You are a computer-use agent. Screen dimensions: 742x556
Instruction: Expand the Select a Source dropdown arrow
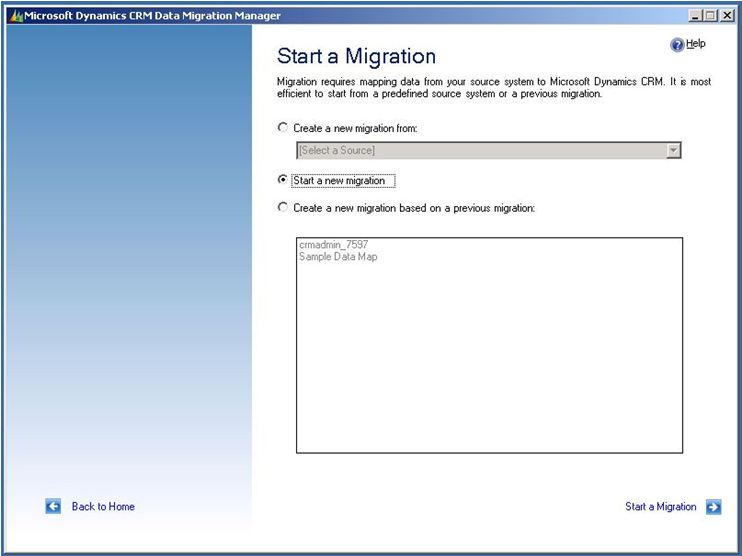click(x=673, y=150)
